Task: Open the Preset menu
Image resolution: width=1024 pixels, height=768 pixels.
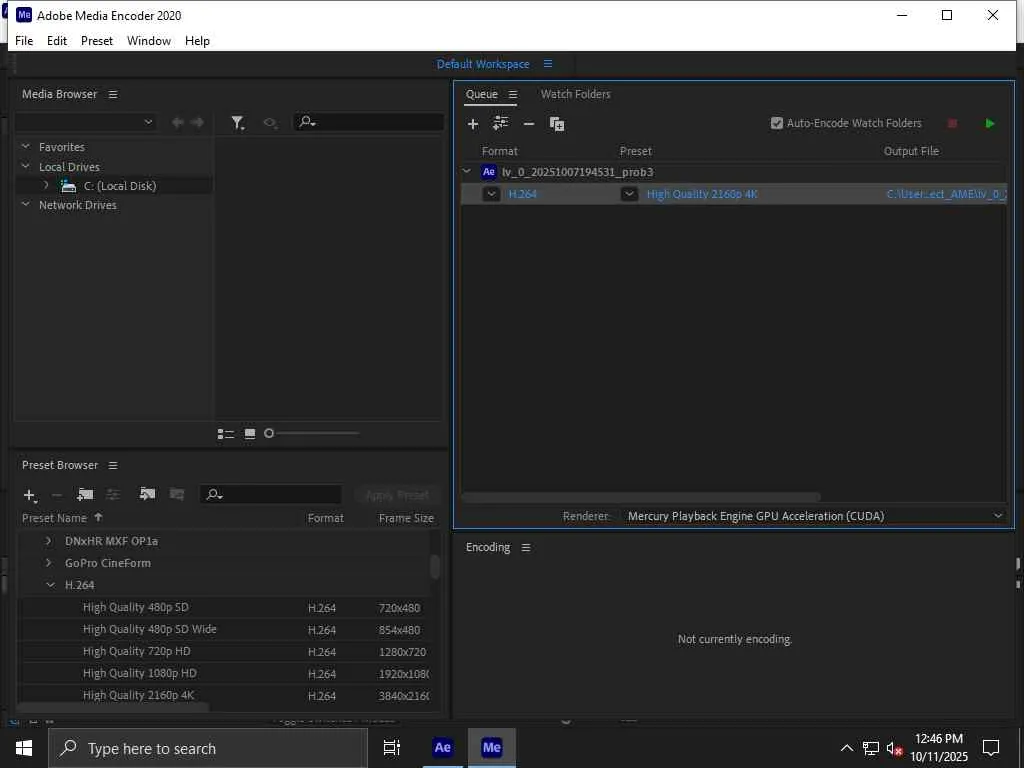Action: [x=97, y=40]
